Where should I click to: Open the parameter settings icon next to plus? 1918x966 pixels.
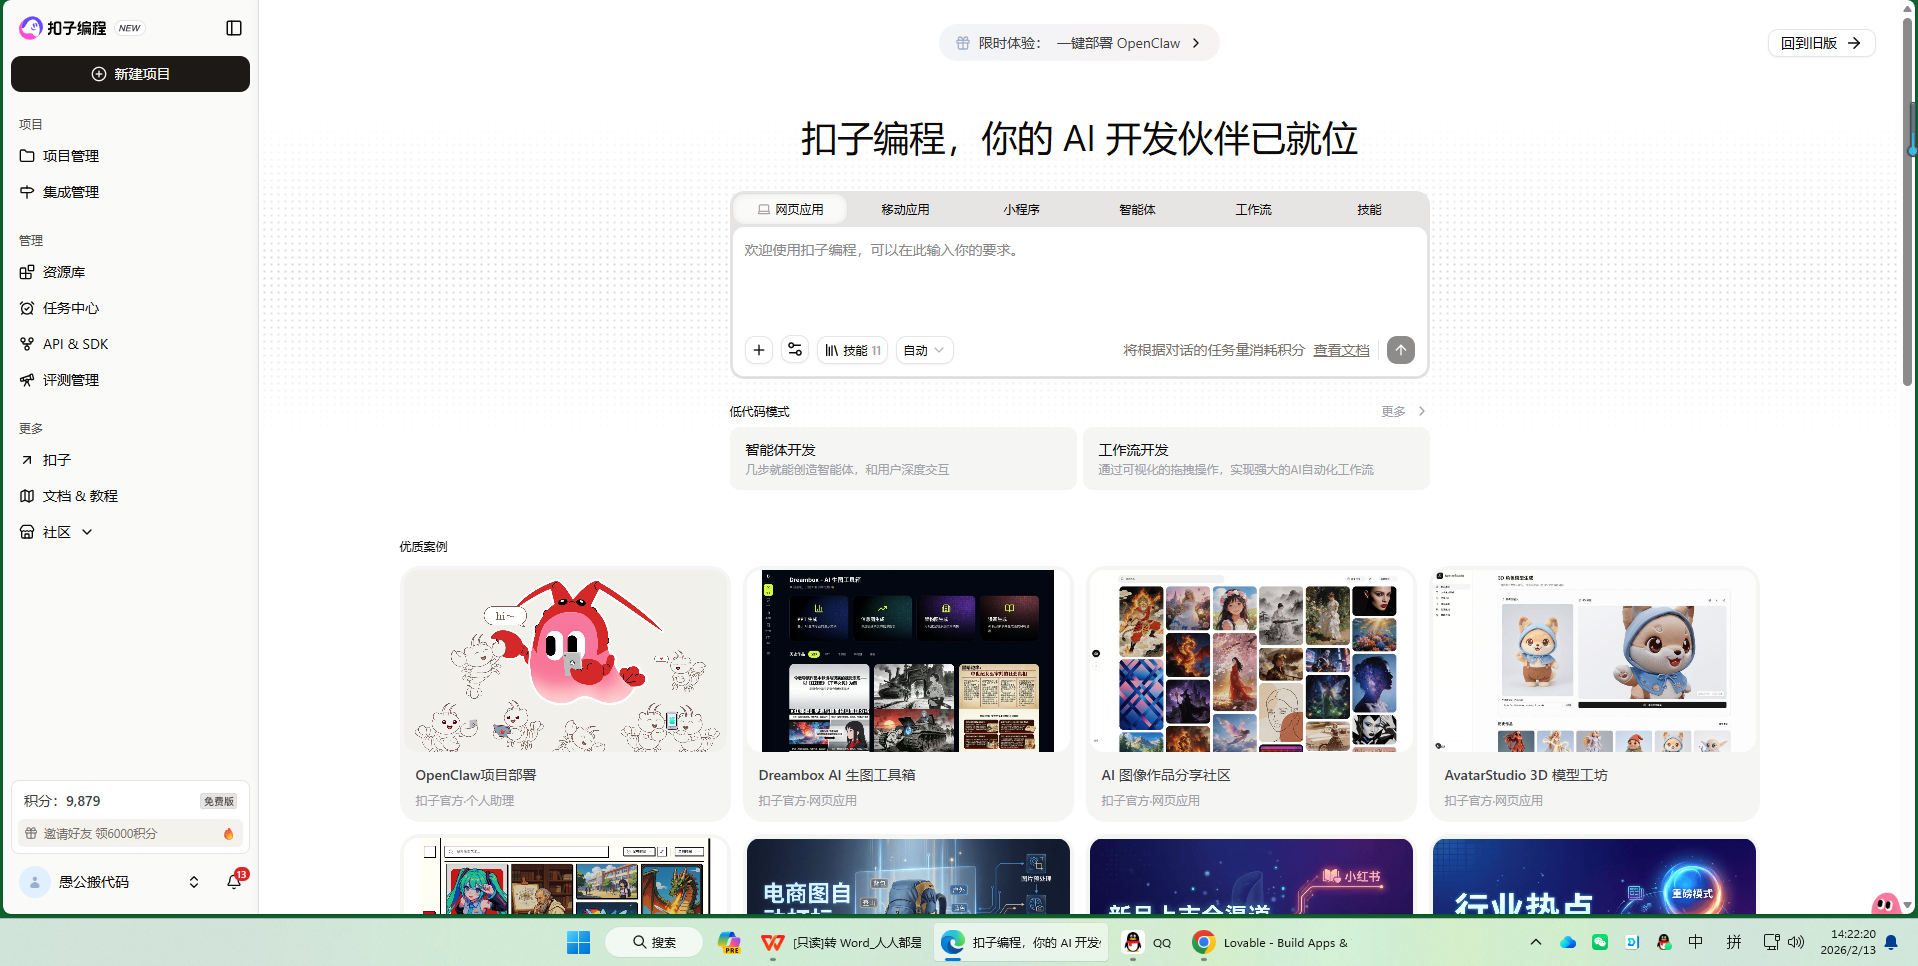click(x=795, y=350)
